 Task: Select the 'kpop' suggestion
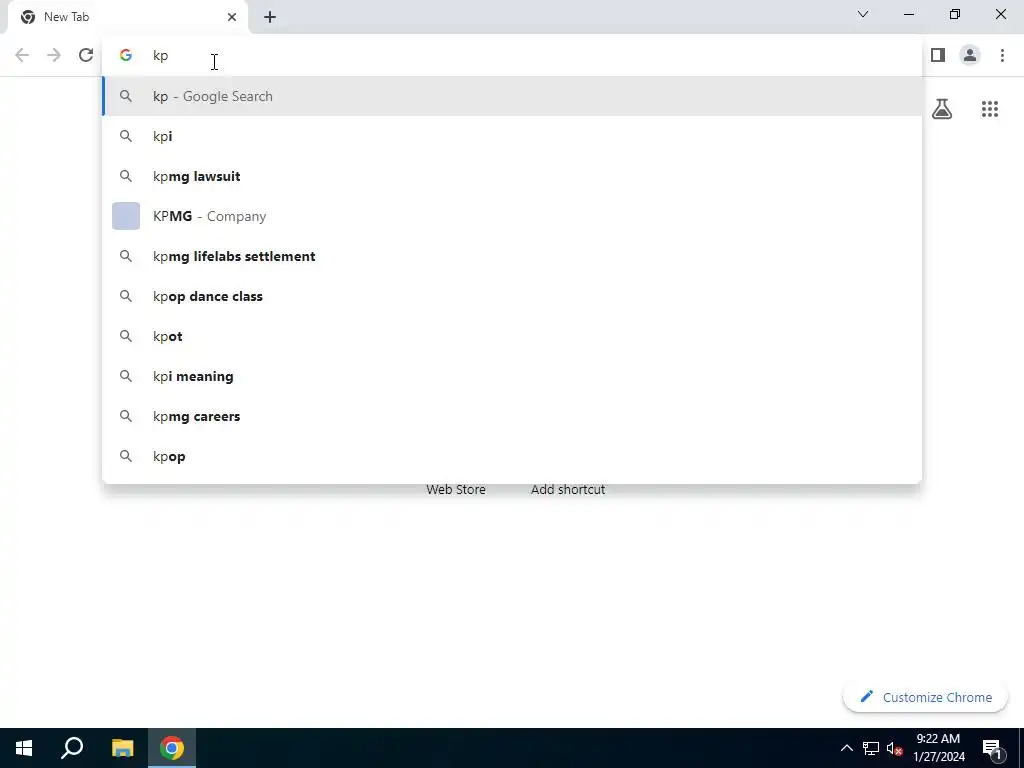[512, 456]
